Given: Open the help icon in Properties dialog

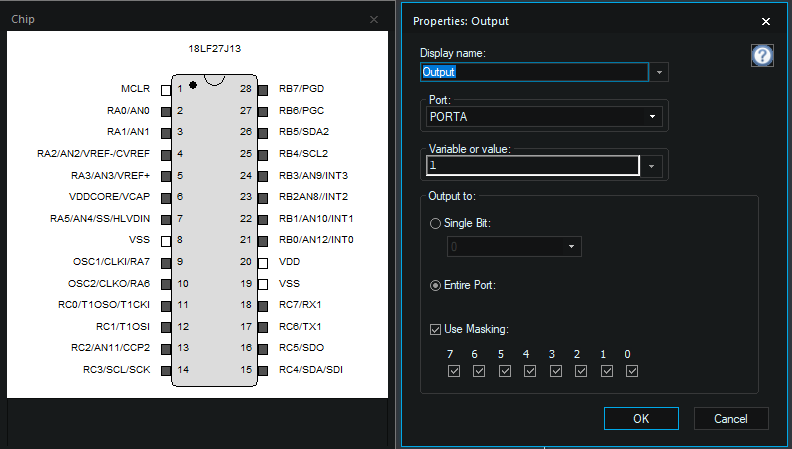Looking at the screenshot, I should 762,55.
